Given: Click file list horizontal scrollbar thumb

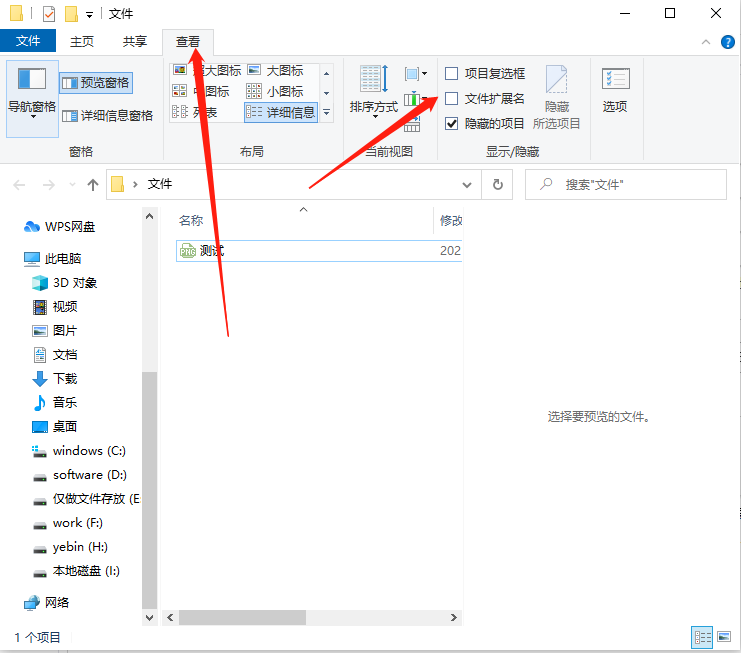Looking at the screenshot, I should pyautogui.click(x=242, y=618).
